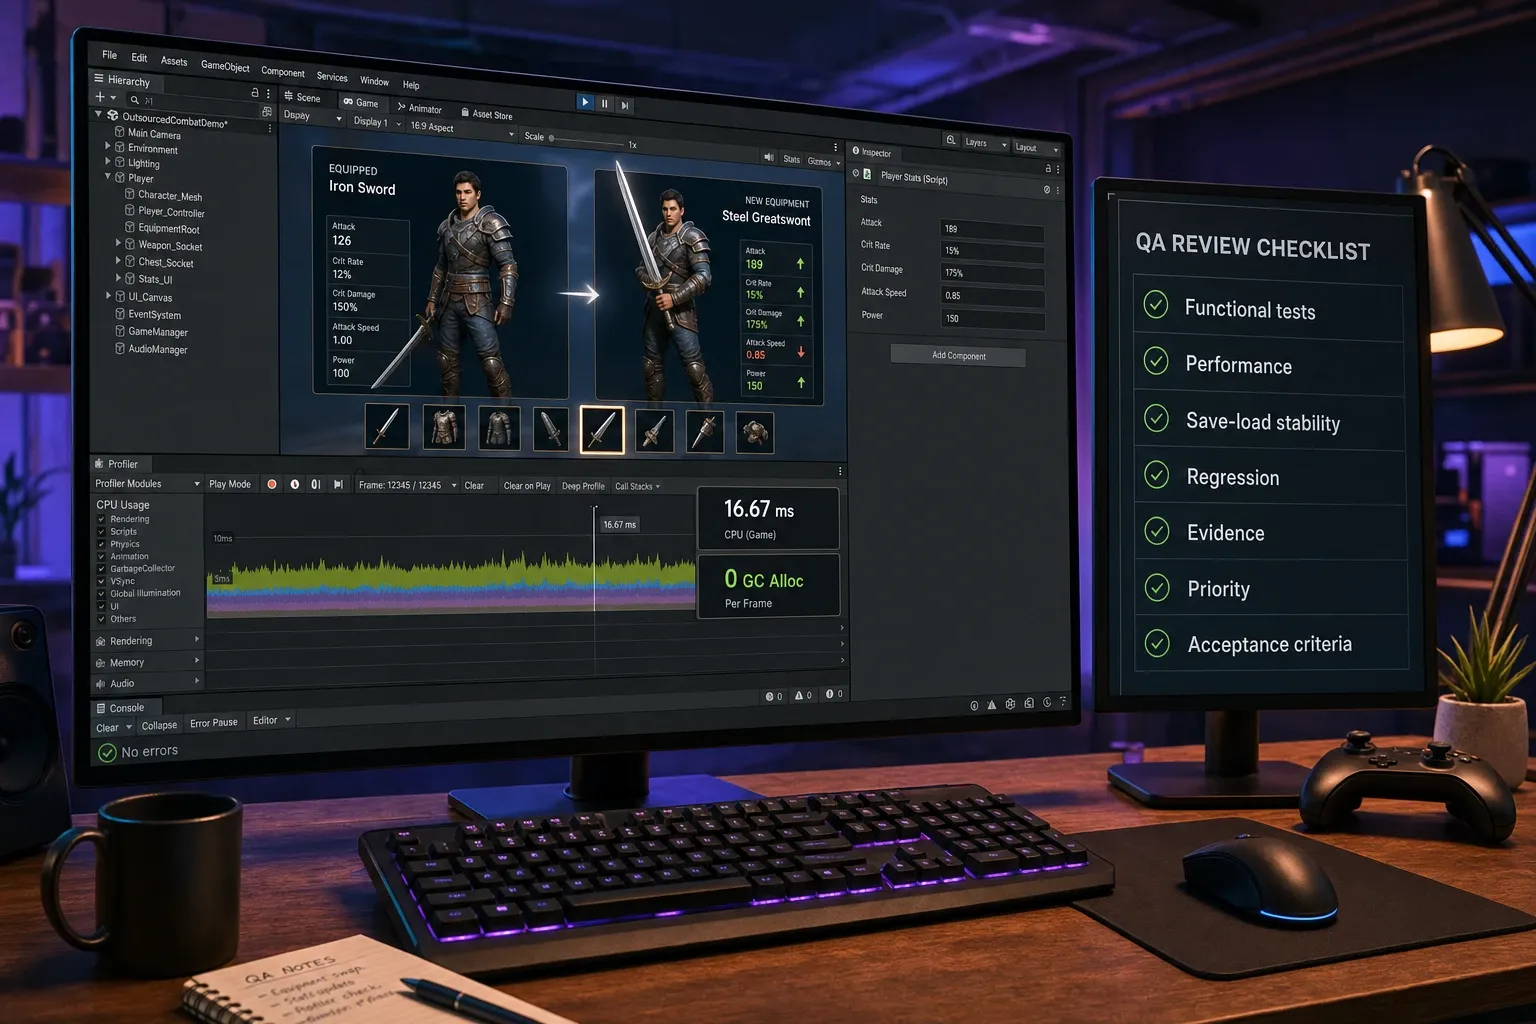Screen dimensions: 1536x1024
Task: Collapse the Player object in Hierarchy
Action: (x=108, y=176)
